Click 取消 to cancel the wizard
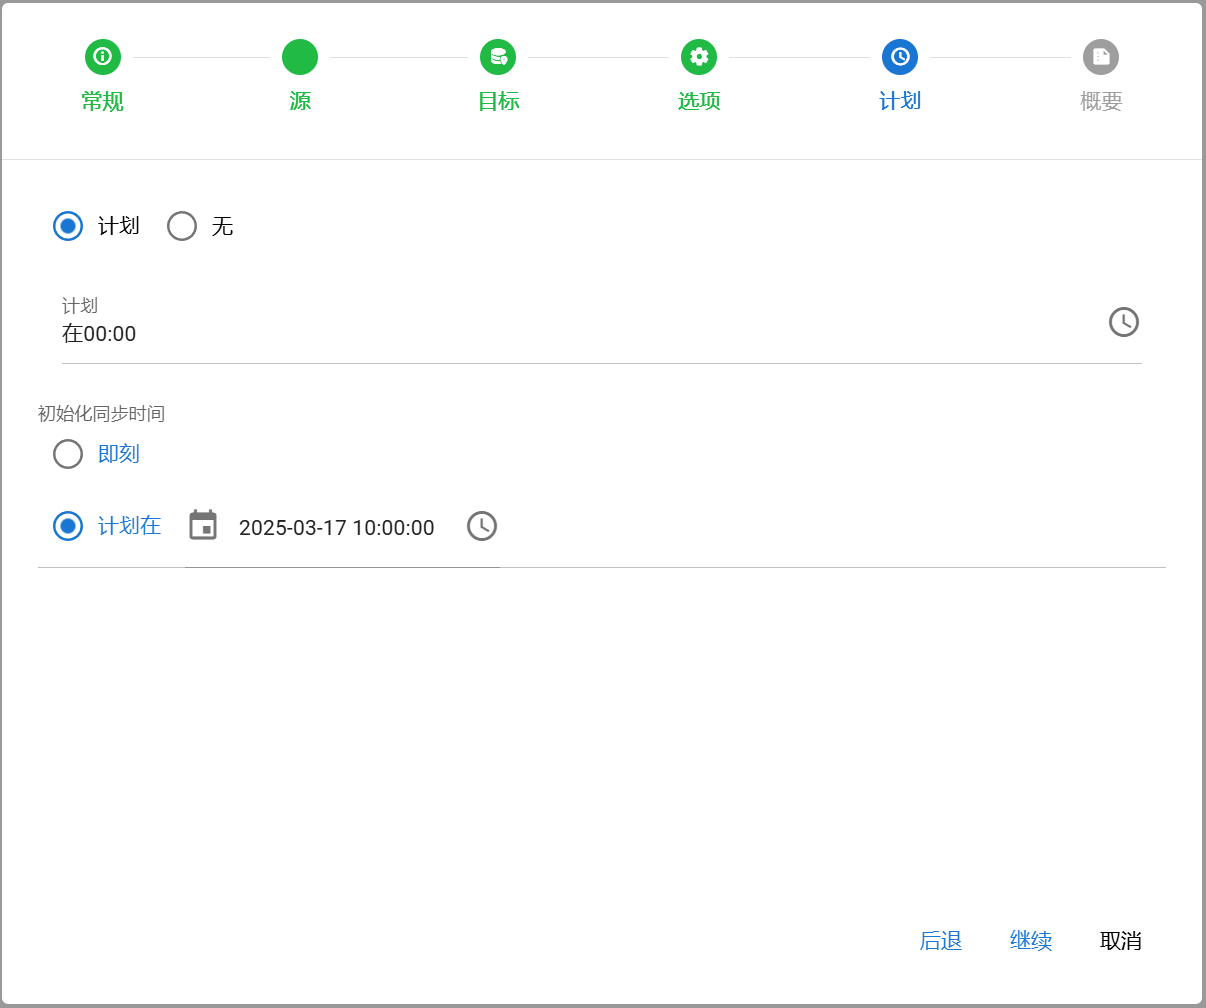Image resolution: width=1206 pixels, height=1008 pixels. pos(1120,941)
